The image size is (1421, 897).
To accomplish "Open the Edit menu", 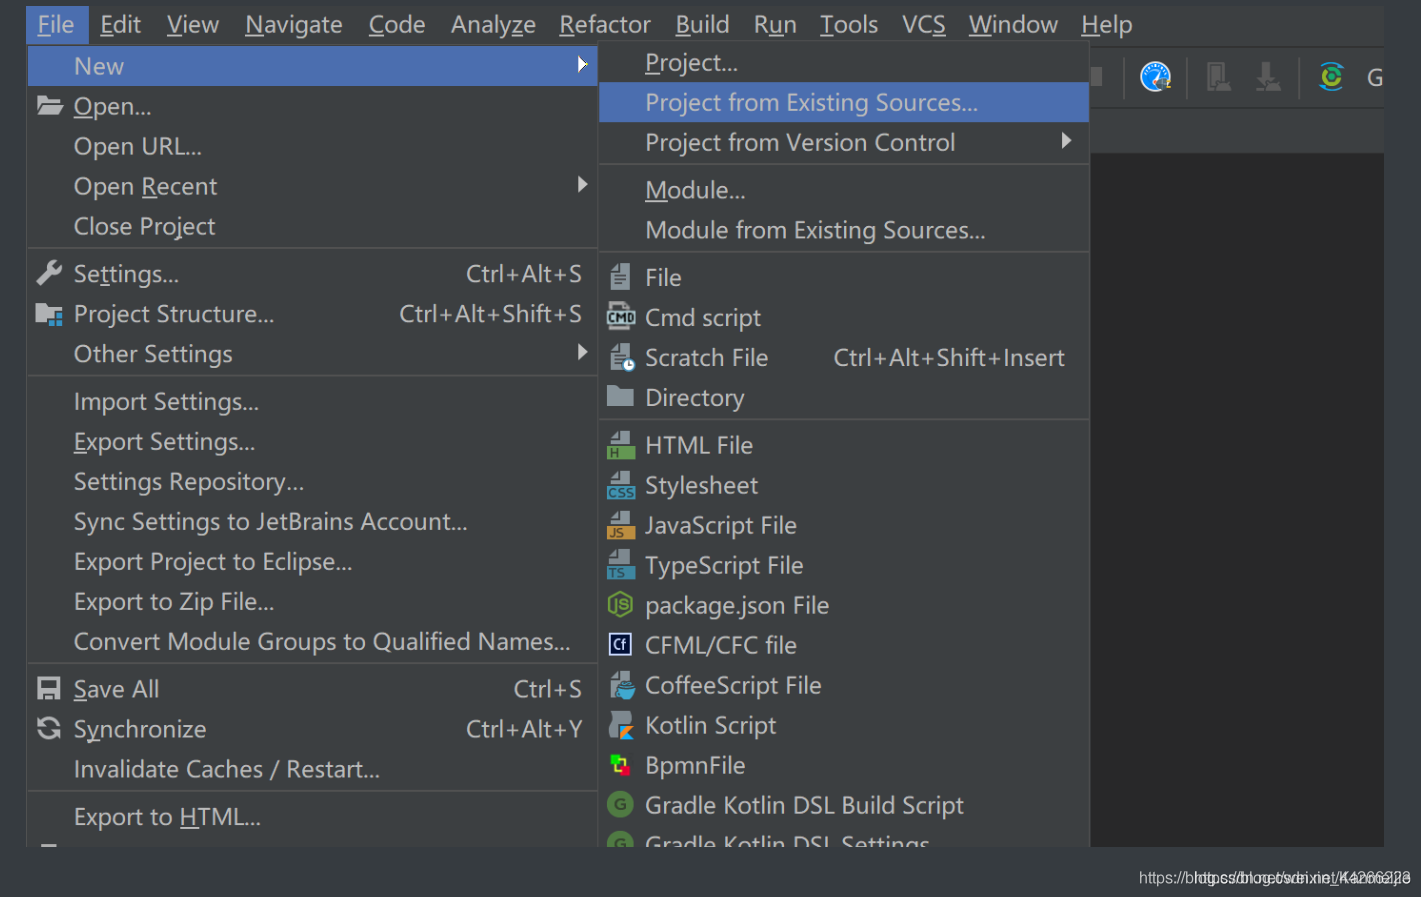I will (120, 24).
